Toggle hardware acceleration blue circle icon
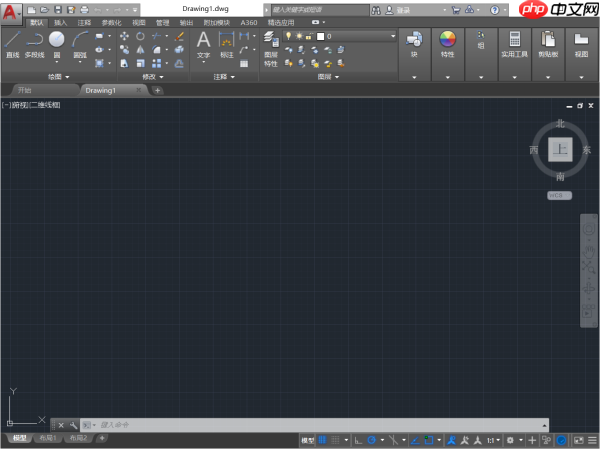Viewport: 600px width, 449px height. (x=561, y=440)
